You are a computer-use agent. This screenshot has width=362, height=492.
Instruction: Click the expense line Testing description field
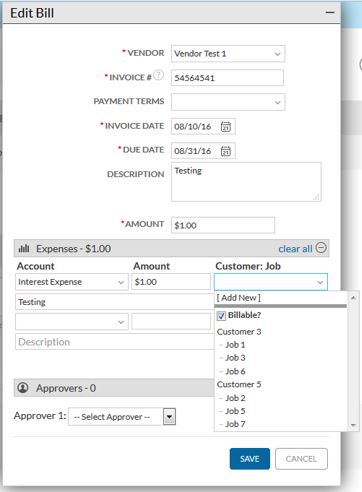tap(114, 302)
